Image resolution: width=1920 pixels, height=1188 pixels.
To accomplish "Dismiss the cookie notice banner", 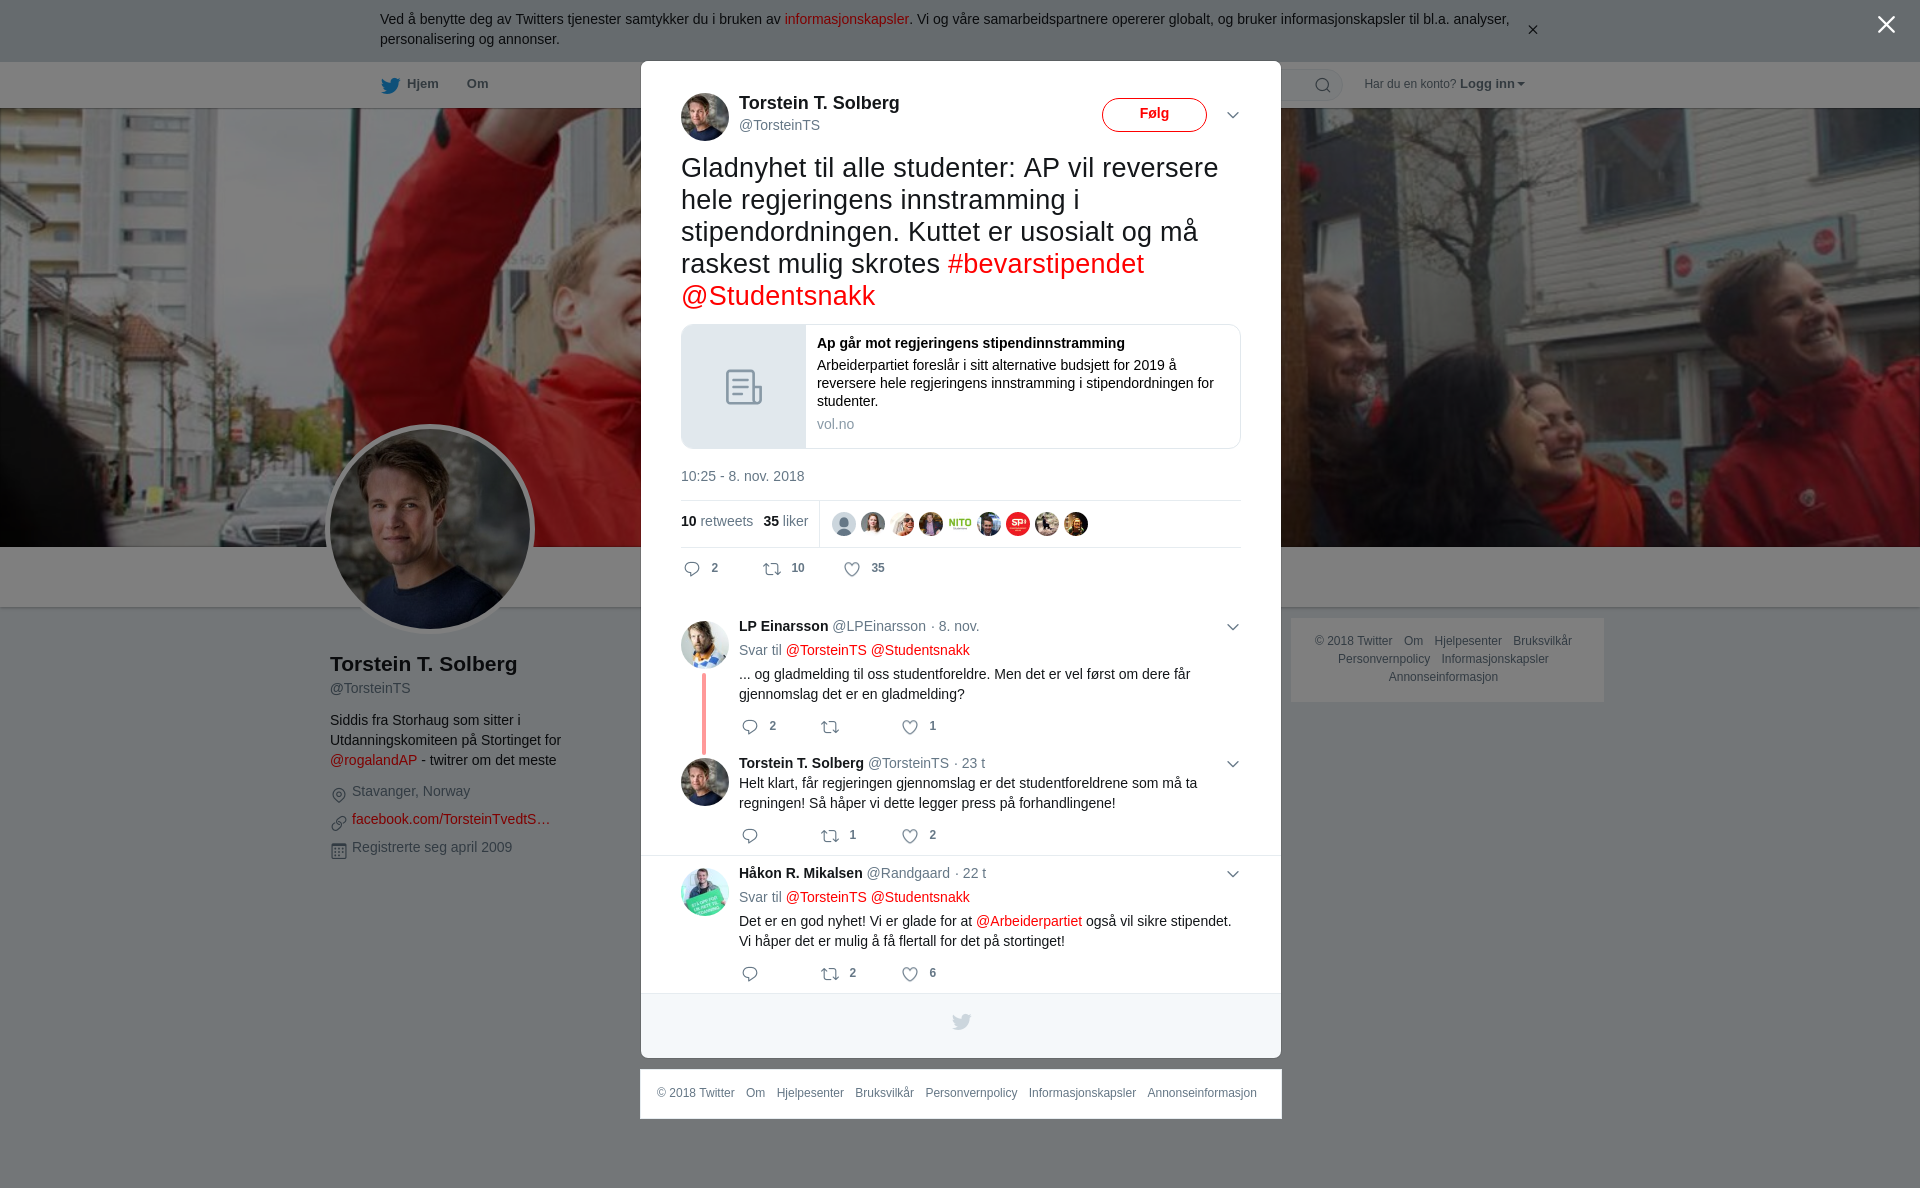I will [x=1532, y=30].
